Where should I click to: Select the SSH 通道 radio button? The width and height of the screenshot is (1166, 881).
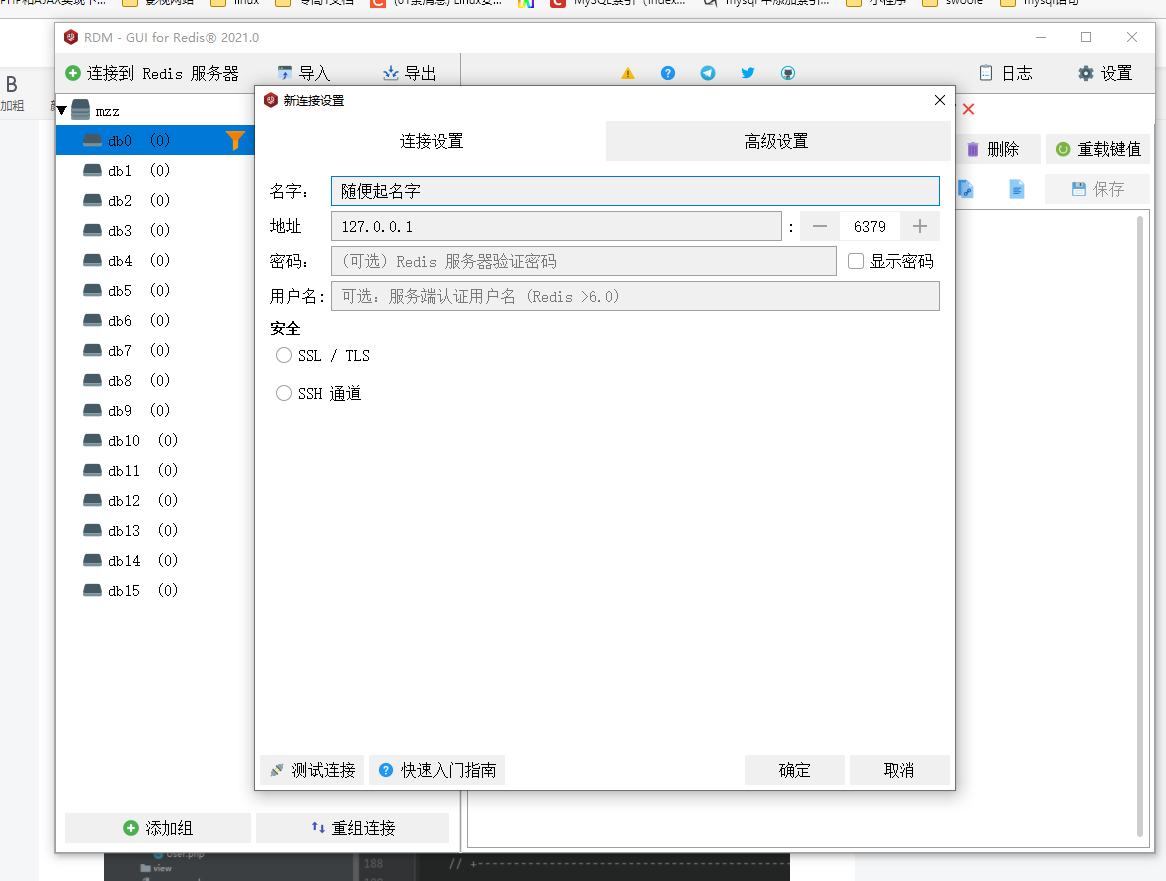(x=283, y=393)
